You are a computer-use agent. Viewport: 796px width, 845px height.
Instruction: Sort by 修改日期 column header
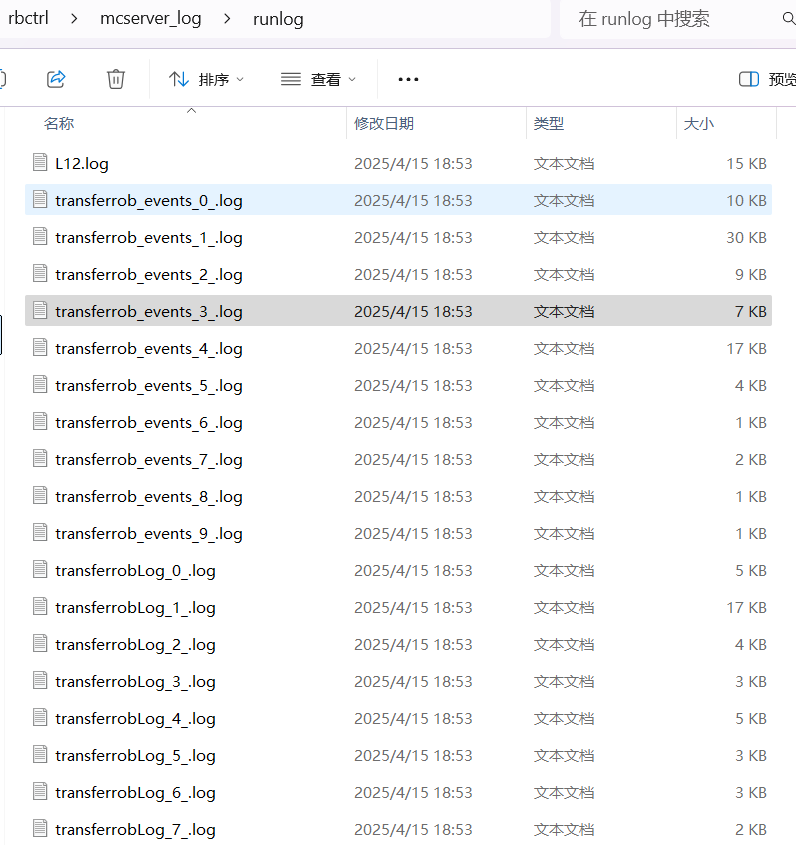pos(384,123)
